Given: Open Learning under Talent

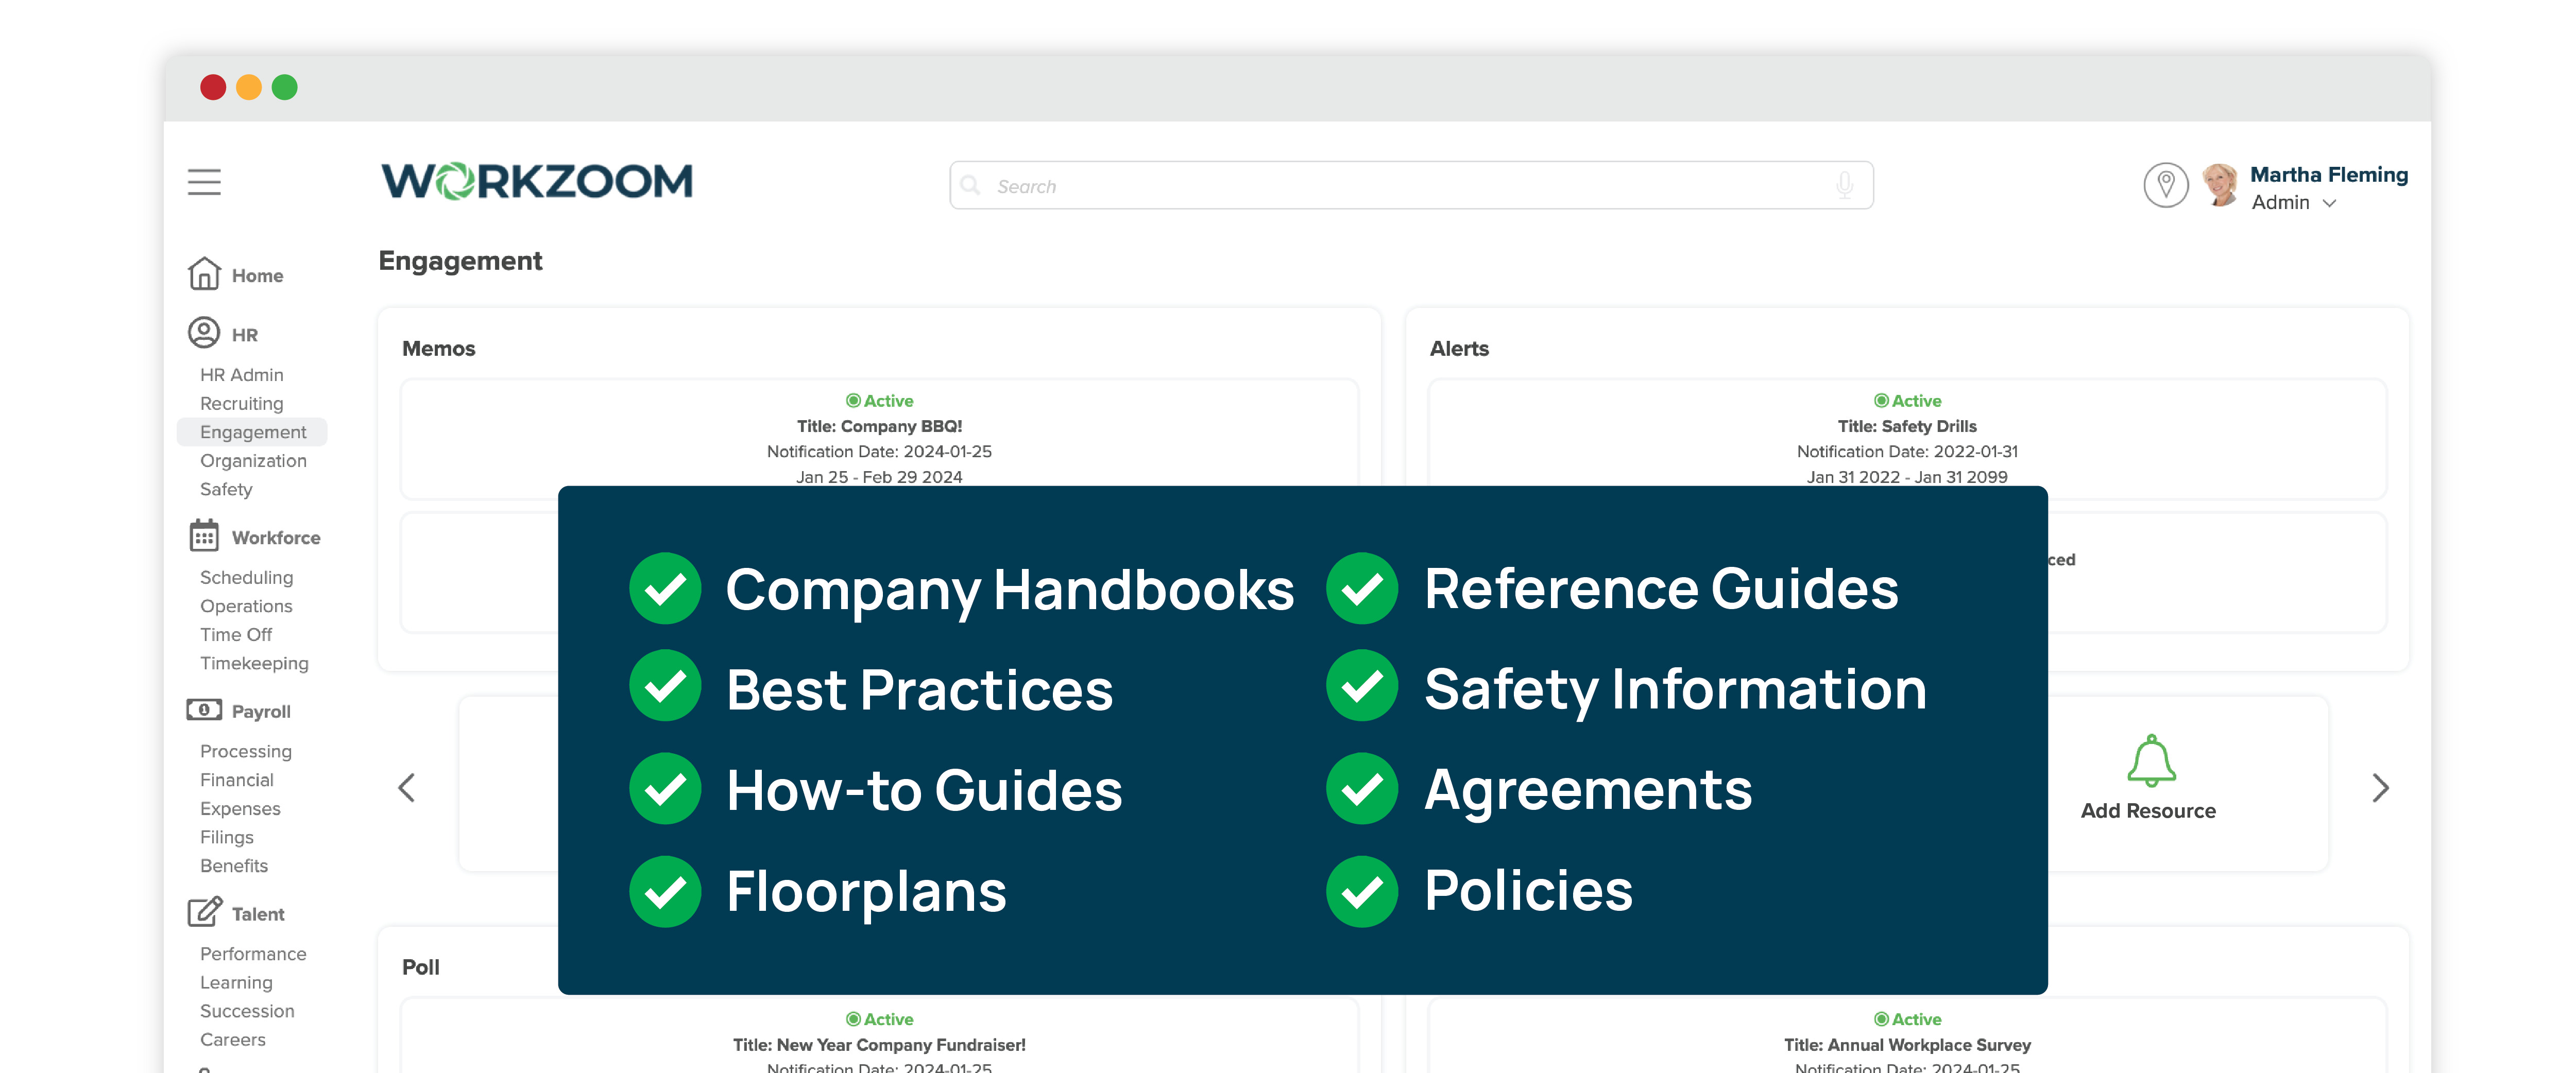Looking at the screenshot, I should tap(236, 983).
